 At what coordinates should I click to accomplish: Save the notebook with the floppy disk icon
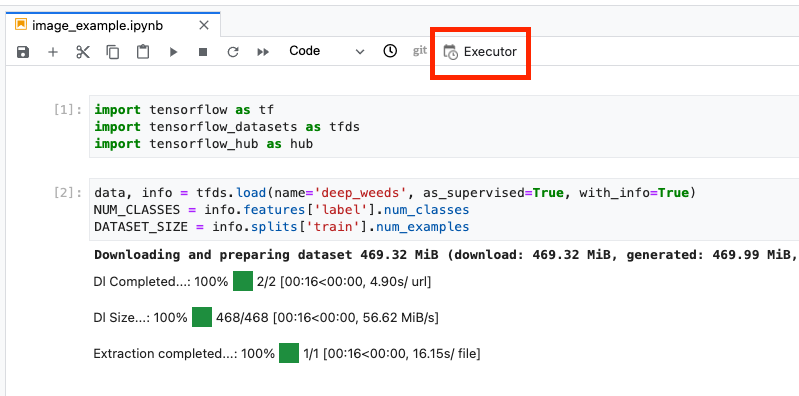pos(23,52)
